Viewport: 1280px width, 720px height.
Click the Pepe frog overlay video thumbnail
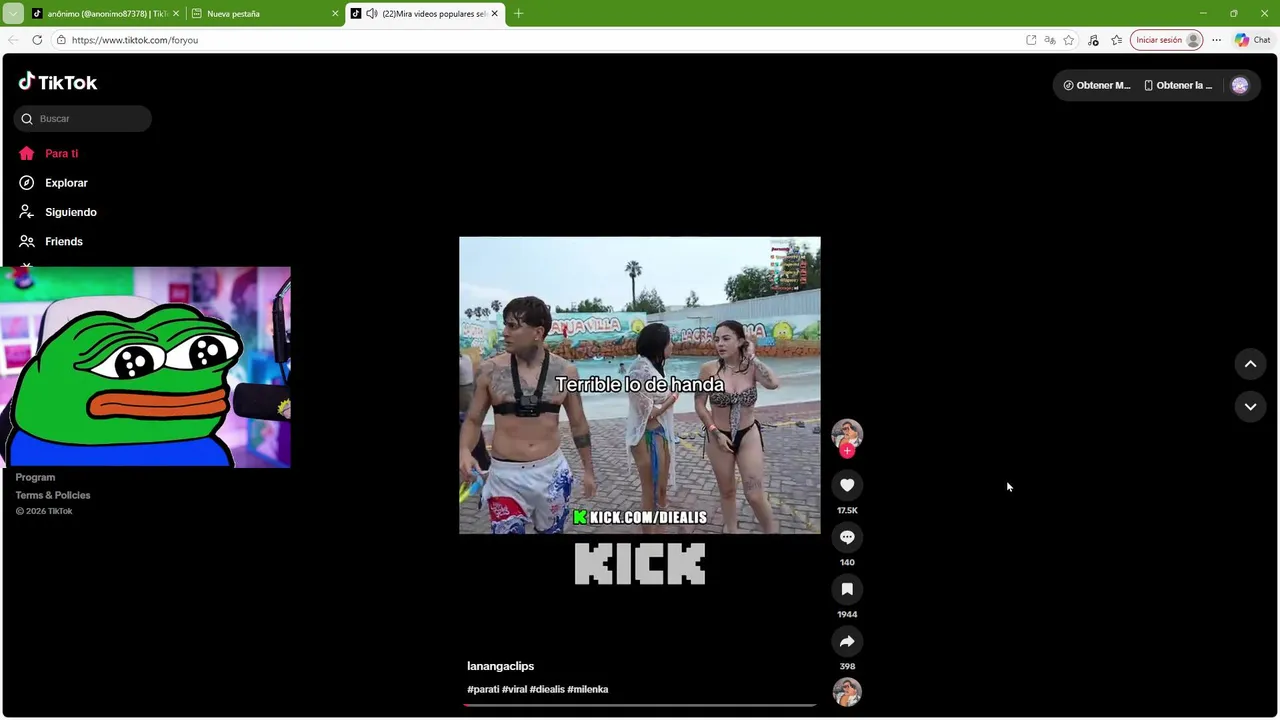pyautogui.click(x=146, y=367)
